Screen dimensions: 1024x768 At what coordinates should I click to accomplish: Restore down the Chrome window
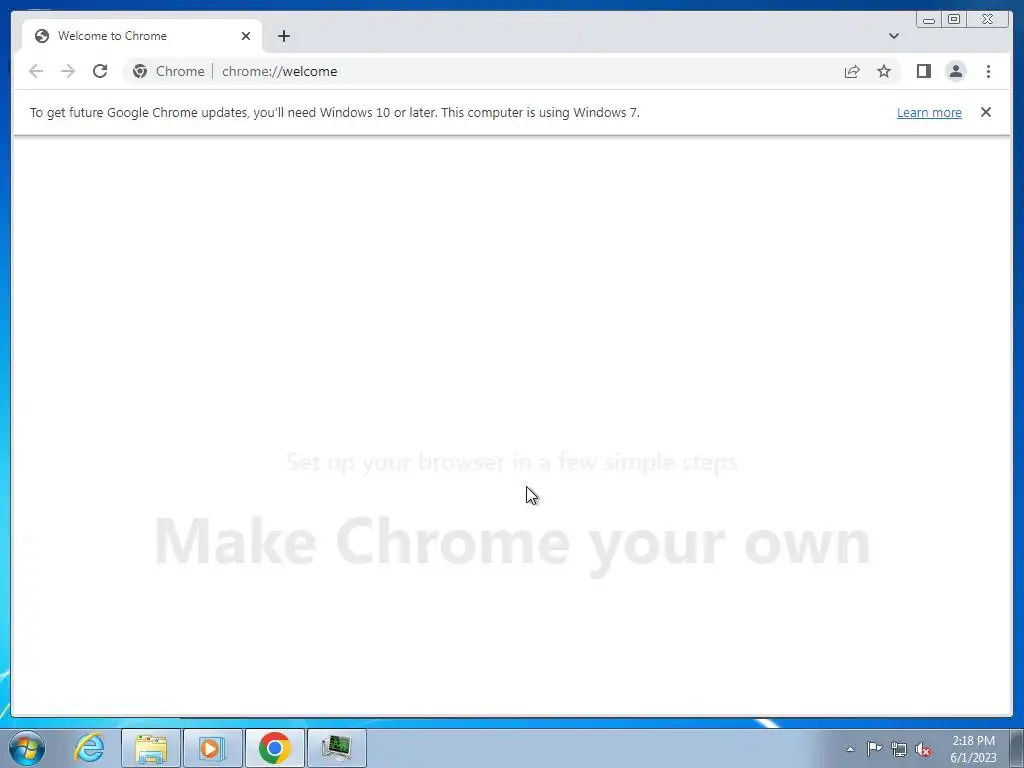pos(953,20)
